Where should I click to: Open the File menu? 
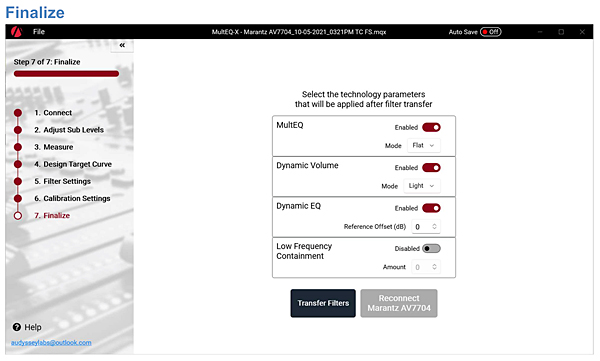(39, 32)
